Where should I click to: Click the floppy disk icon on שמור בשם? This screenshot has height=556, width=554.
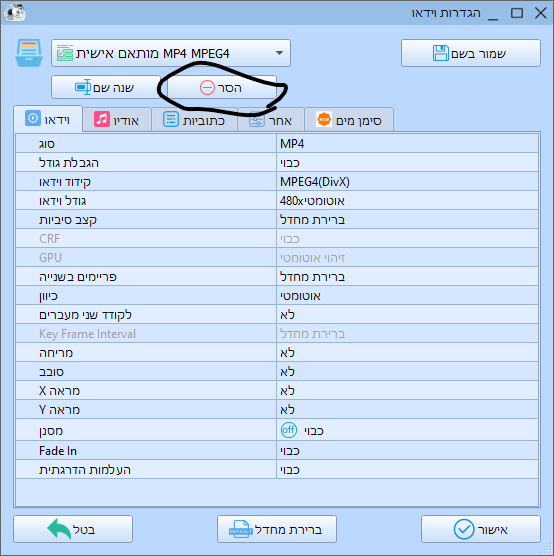point(441,53)
